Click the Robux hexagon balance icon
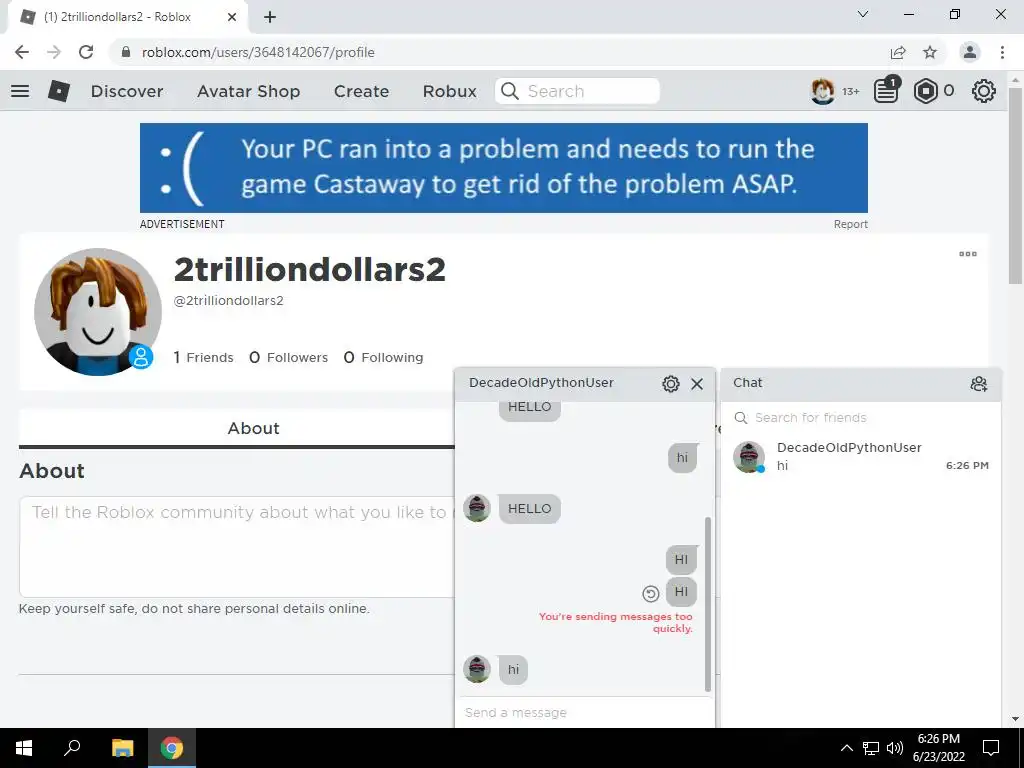Screen dimensions: 1024x768 (925, 91)
